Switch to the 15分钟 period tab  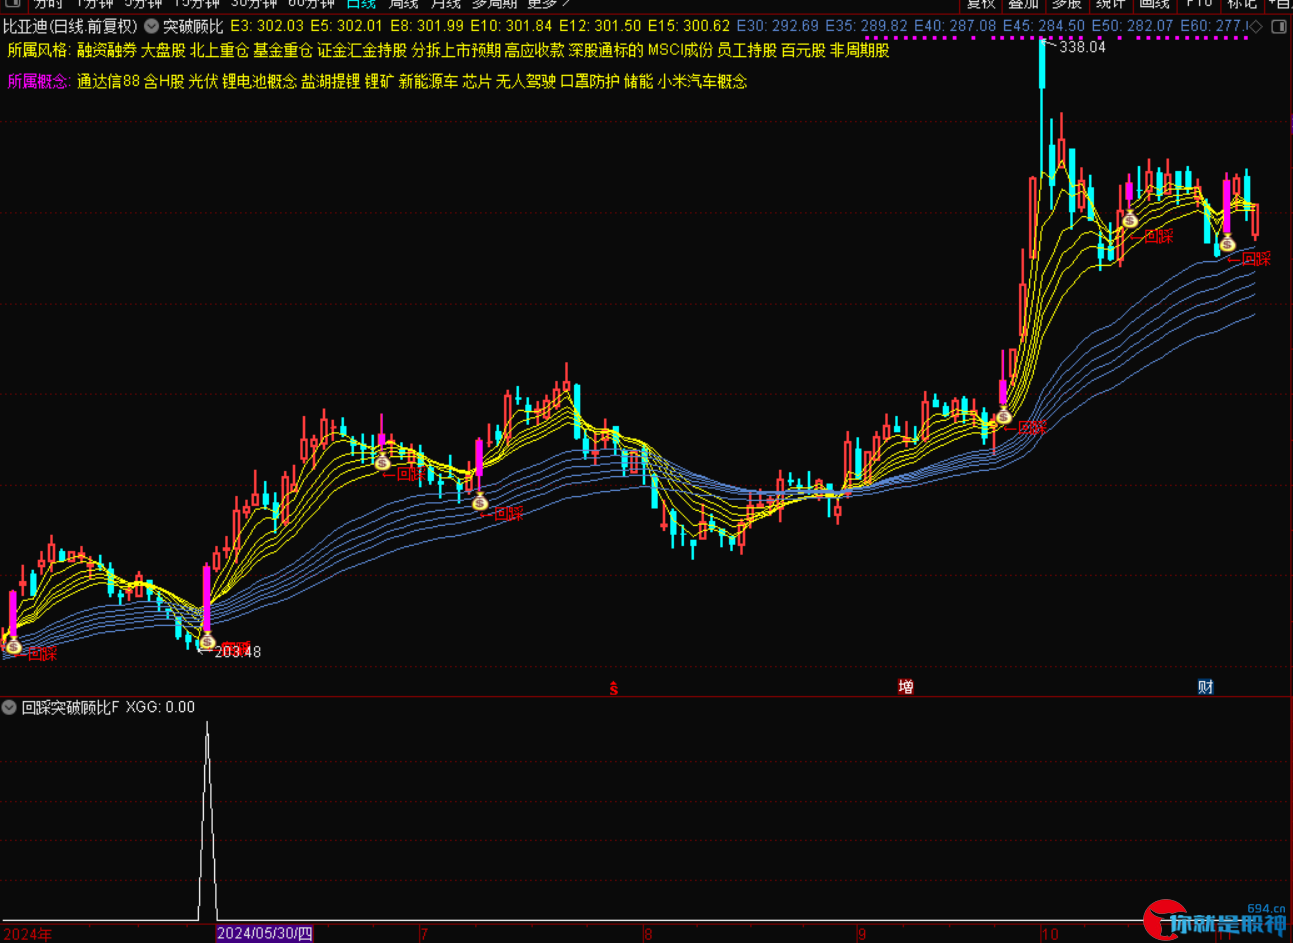tap(197, 4)
